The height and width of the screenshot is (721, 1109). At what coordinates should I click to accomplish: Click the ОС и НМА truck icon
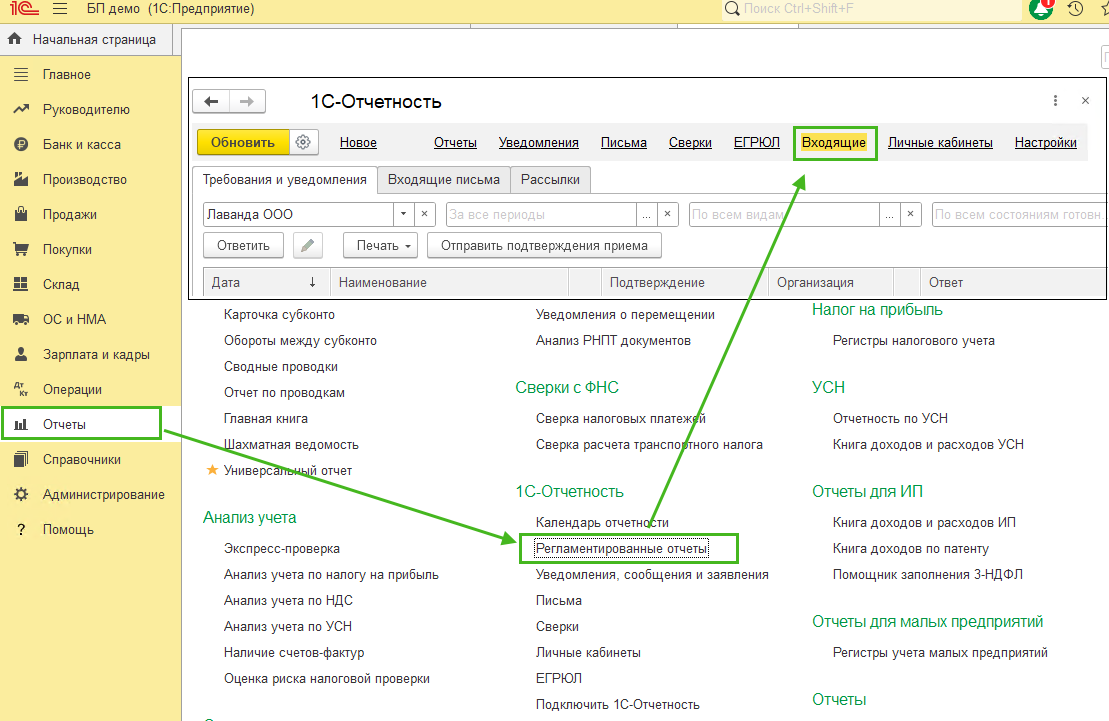coord(21,319)
